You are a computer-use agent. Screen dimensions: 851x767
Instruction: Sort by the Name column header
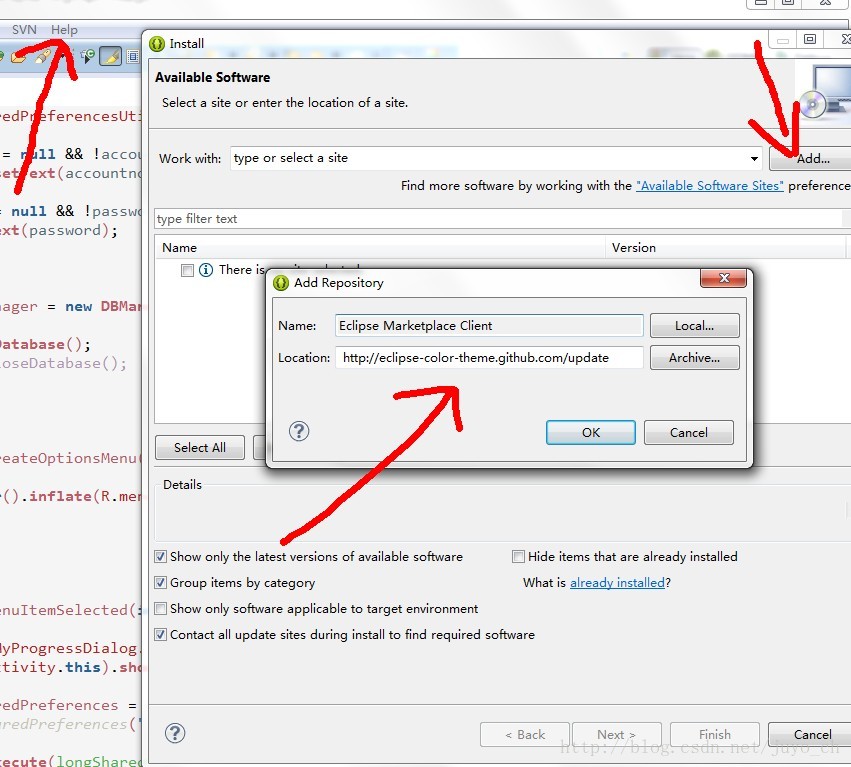click(x=380, y=248)
